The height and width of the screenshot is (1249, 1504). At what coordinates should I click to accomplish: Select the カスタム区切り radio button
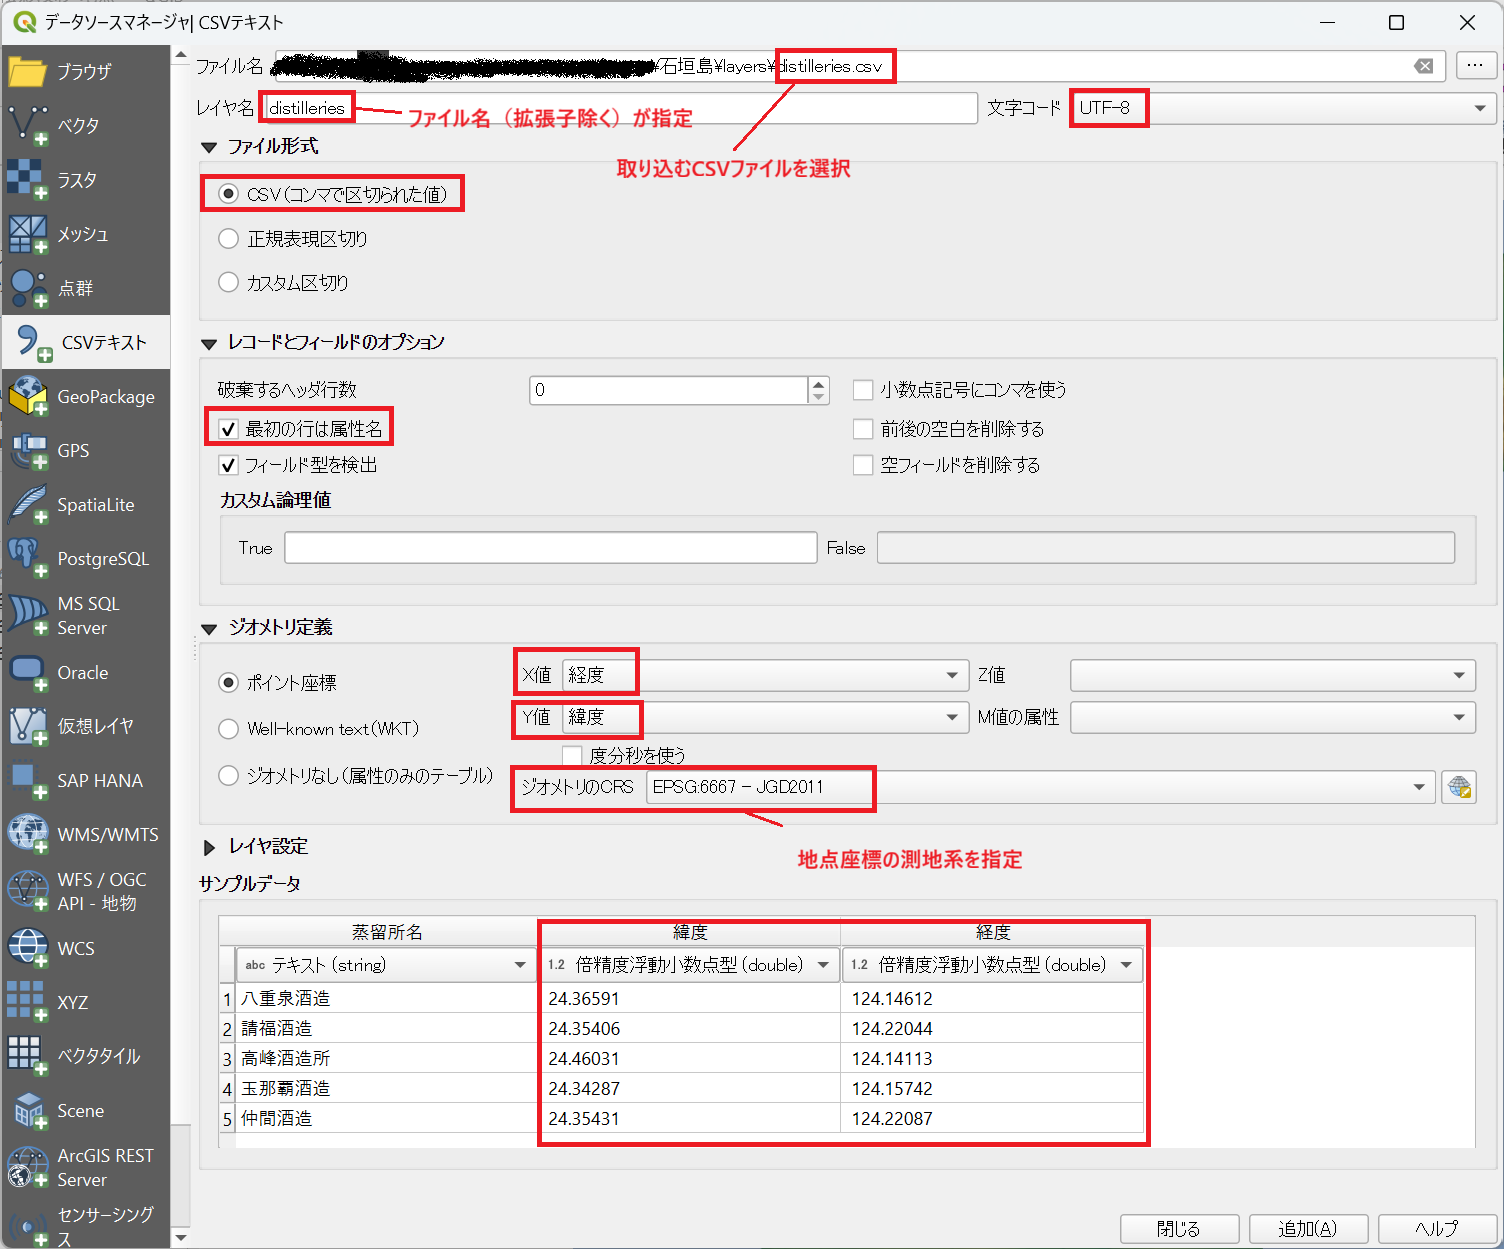[229, 283]
